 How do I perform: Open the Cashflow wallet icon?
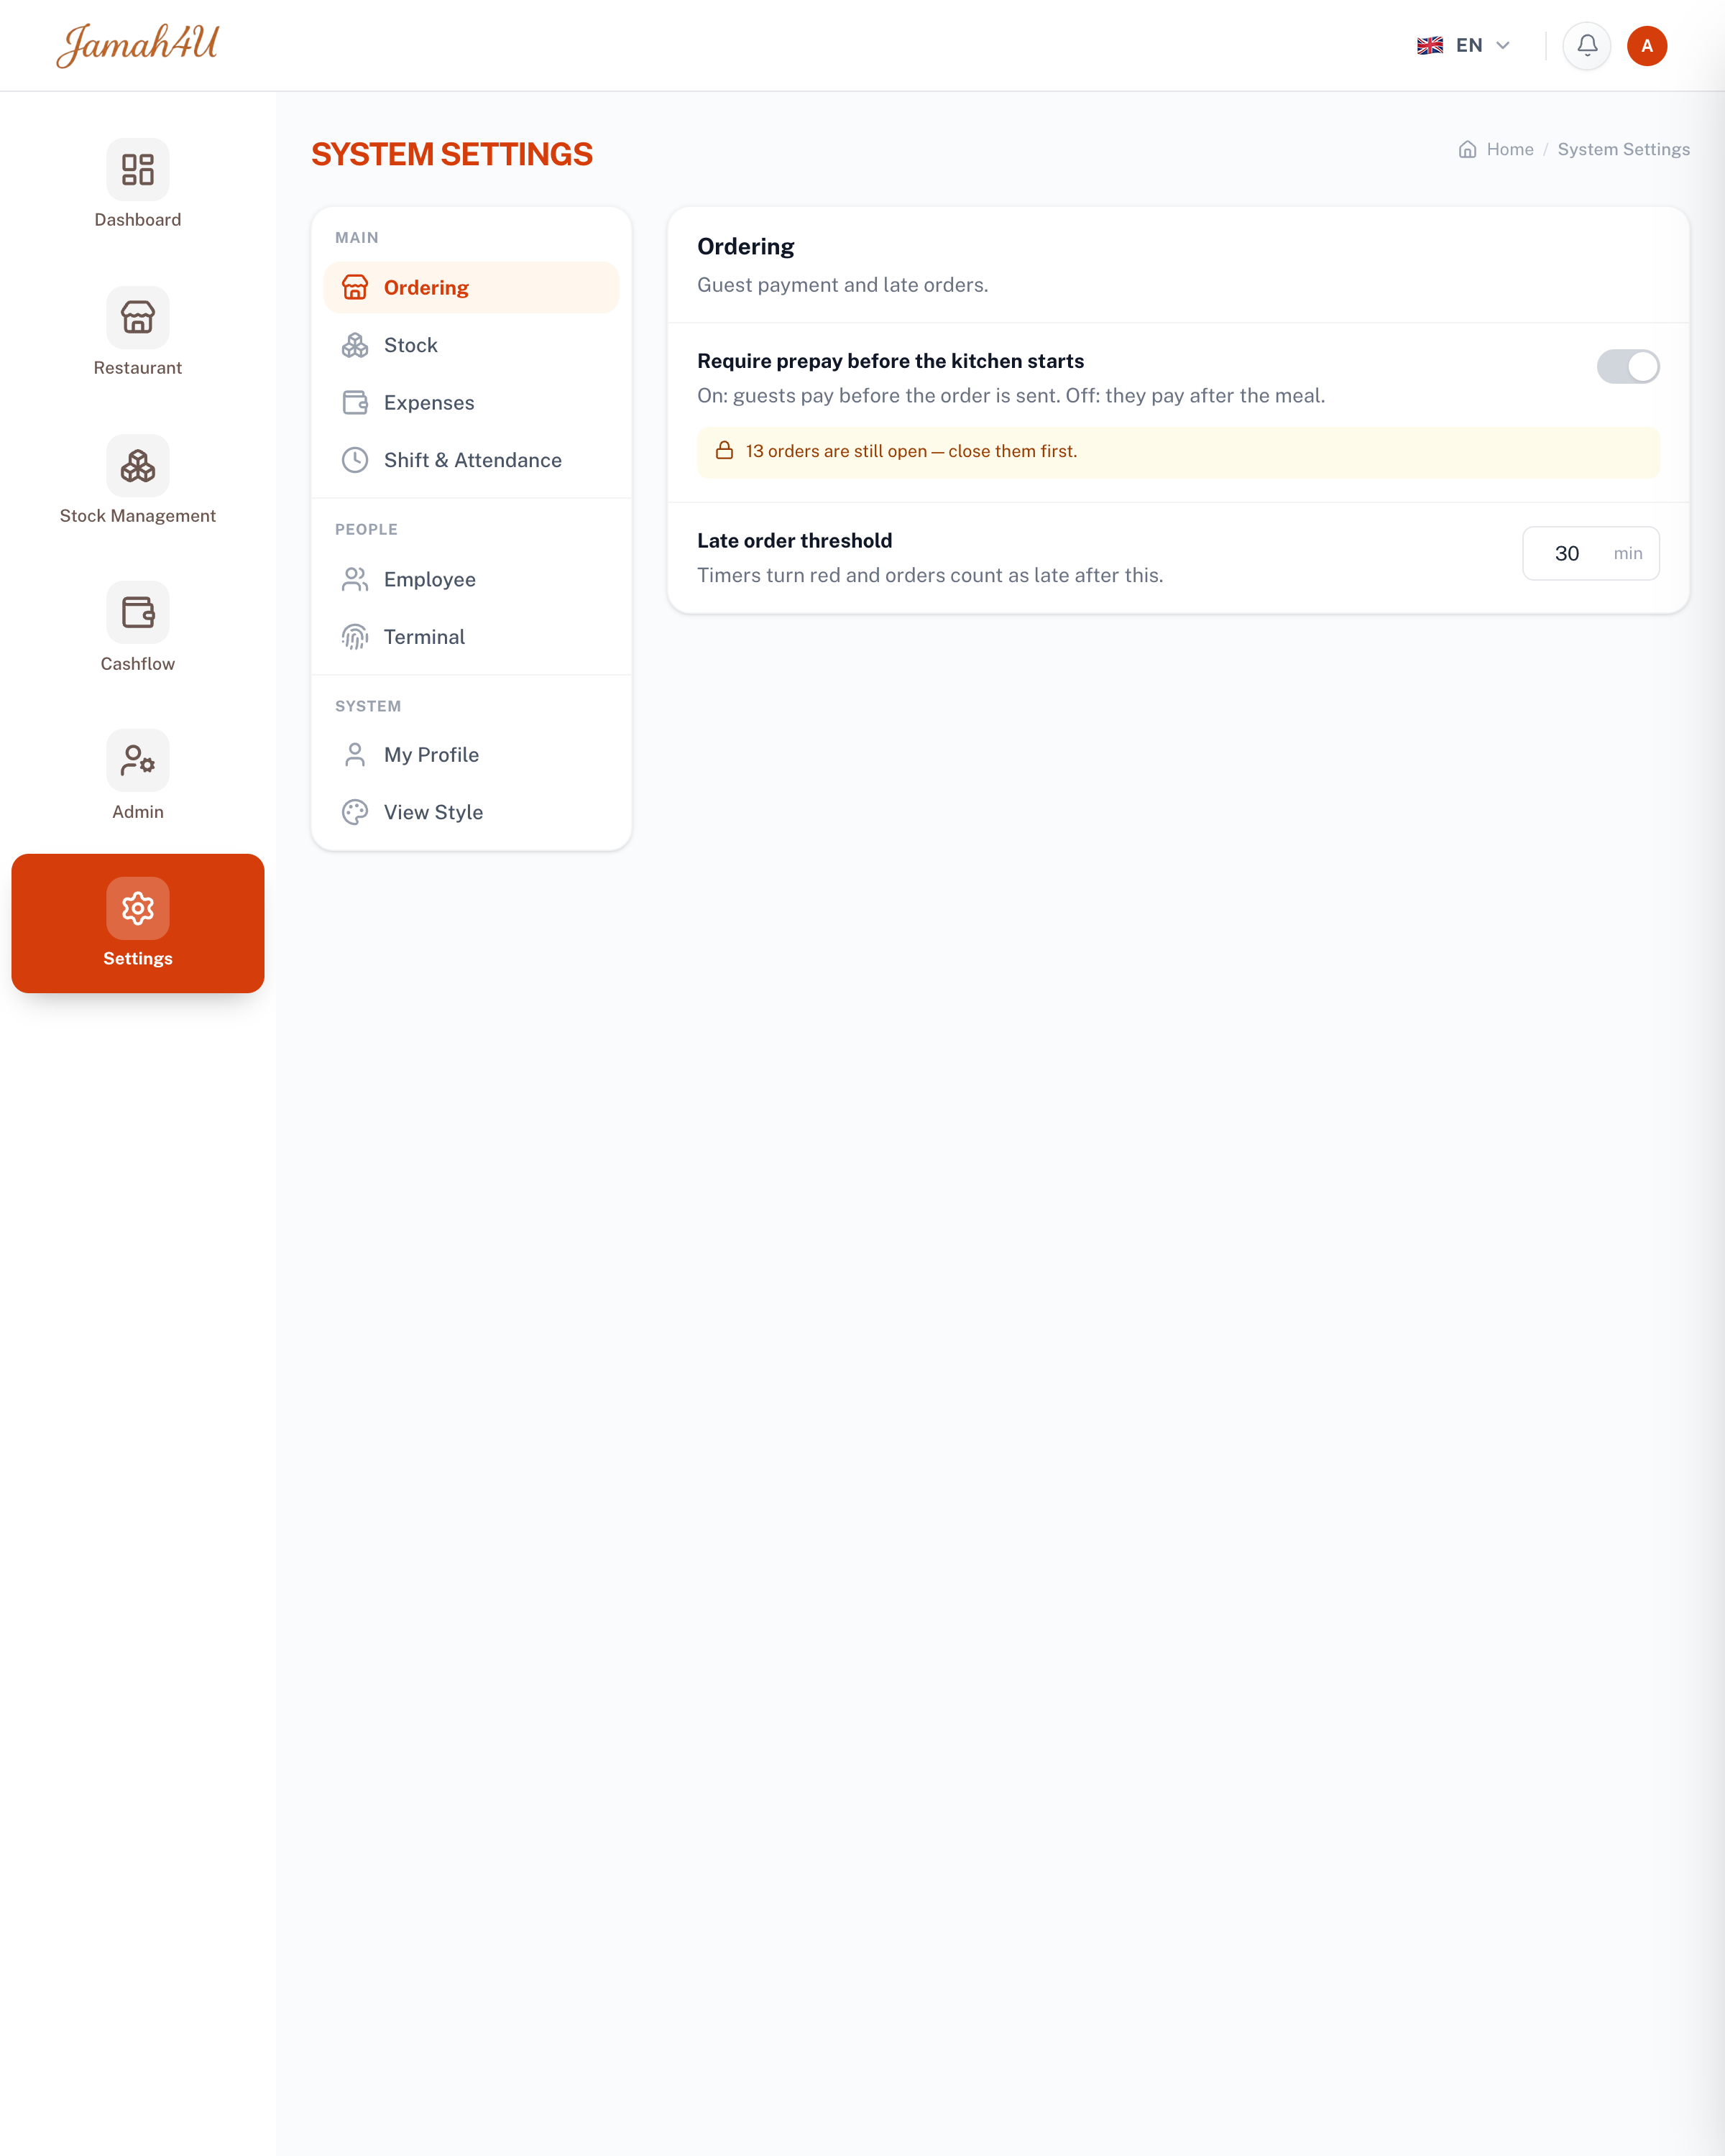138,612
